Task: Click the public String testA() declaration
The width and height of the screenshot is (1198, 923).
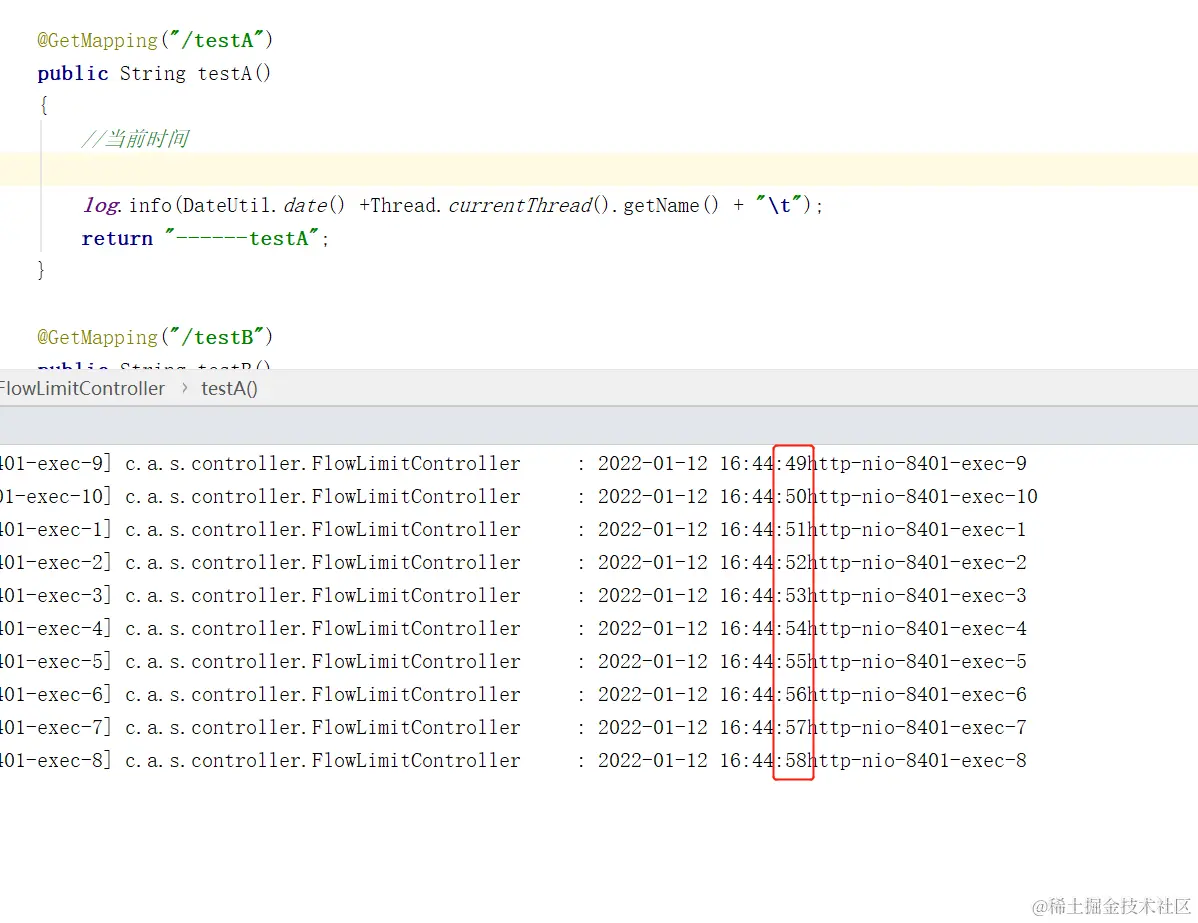Action: click(x=154, y=73)
